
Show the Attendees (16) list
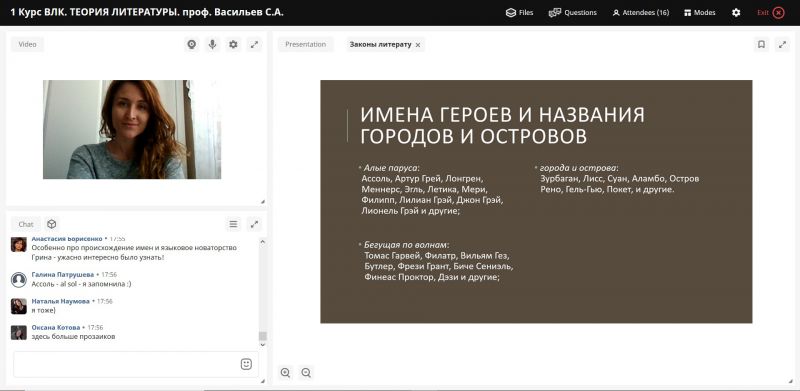point(641,13)
